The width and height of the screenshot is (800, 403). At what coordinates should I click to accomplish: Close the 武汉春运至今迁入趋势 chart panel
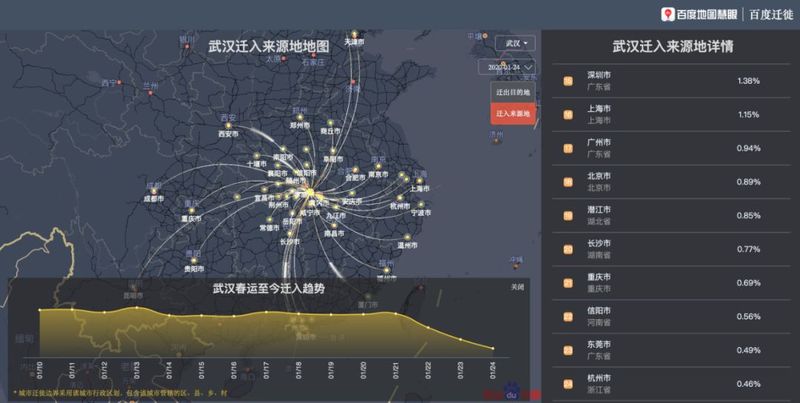(517, 287)
